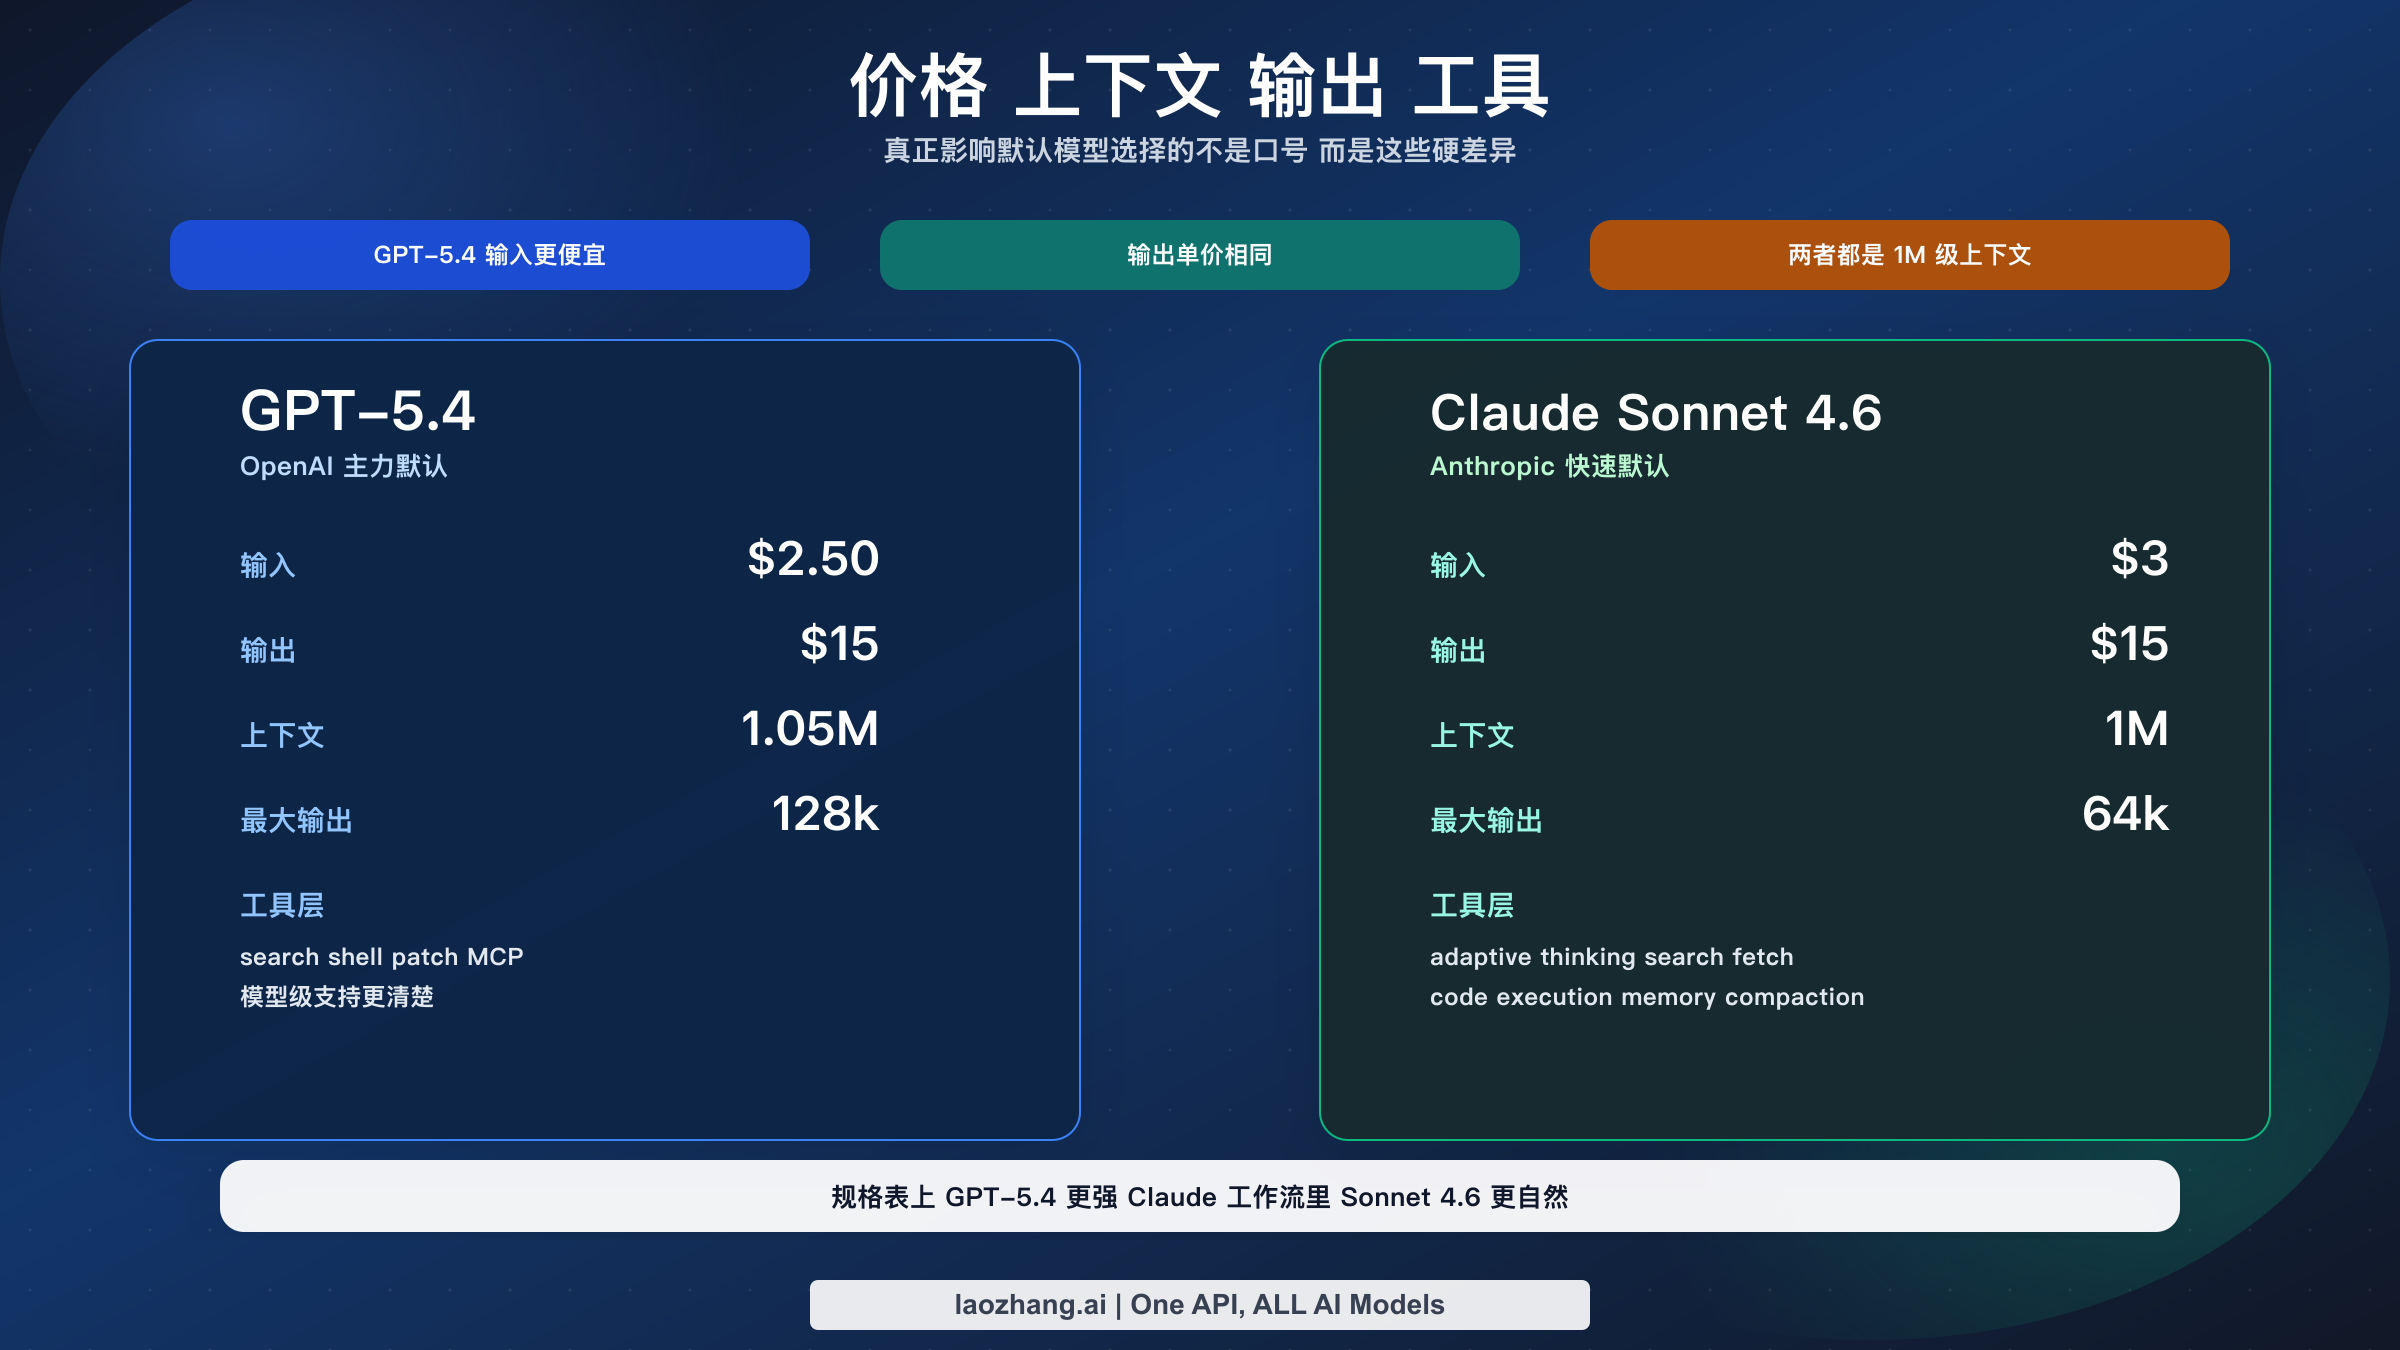2400x1350 pixels.
Task: Click "adaptive thinking search fetch" tool text
Action: tap(1610, 956)
